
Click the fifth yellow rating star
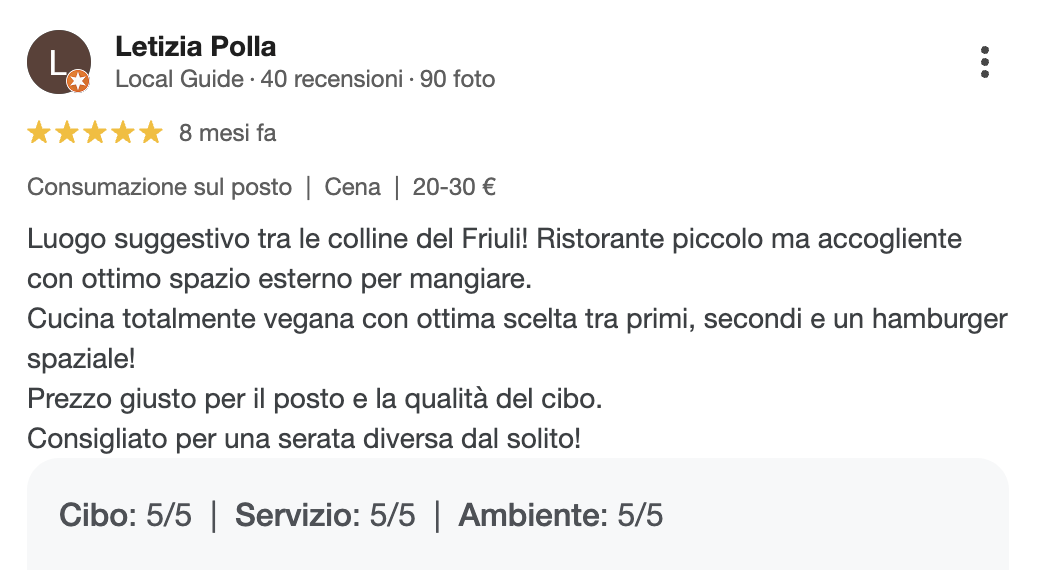click(x=150, y=133)
